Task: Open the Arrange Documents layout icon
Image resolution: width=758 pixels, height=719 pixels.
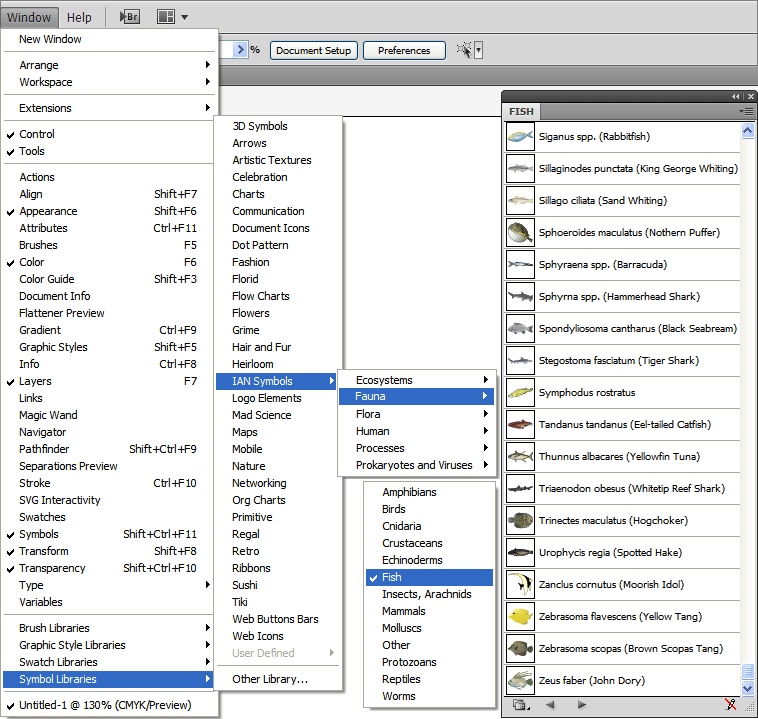Action: pos(166,17)
